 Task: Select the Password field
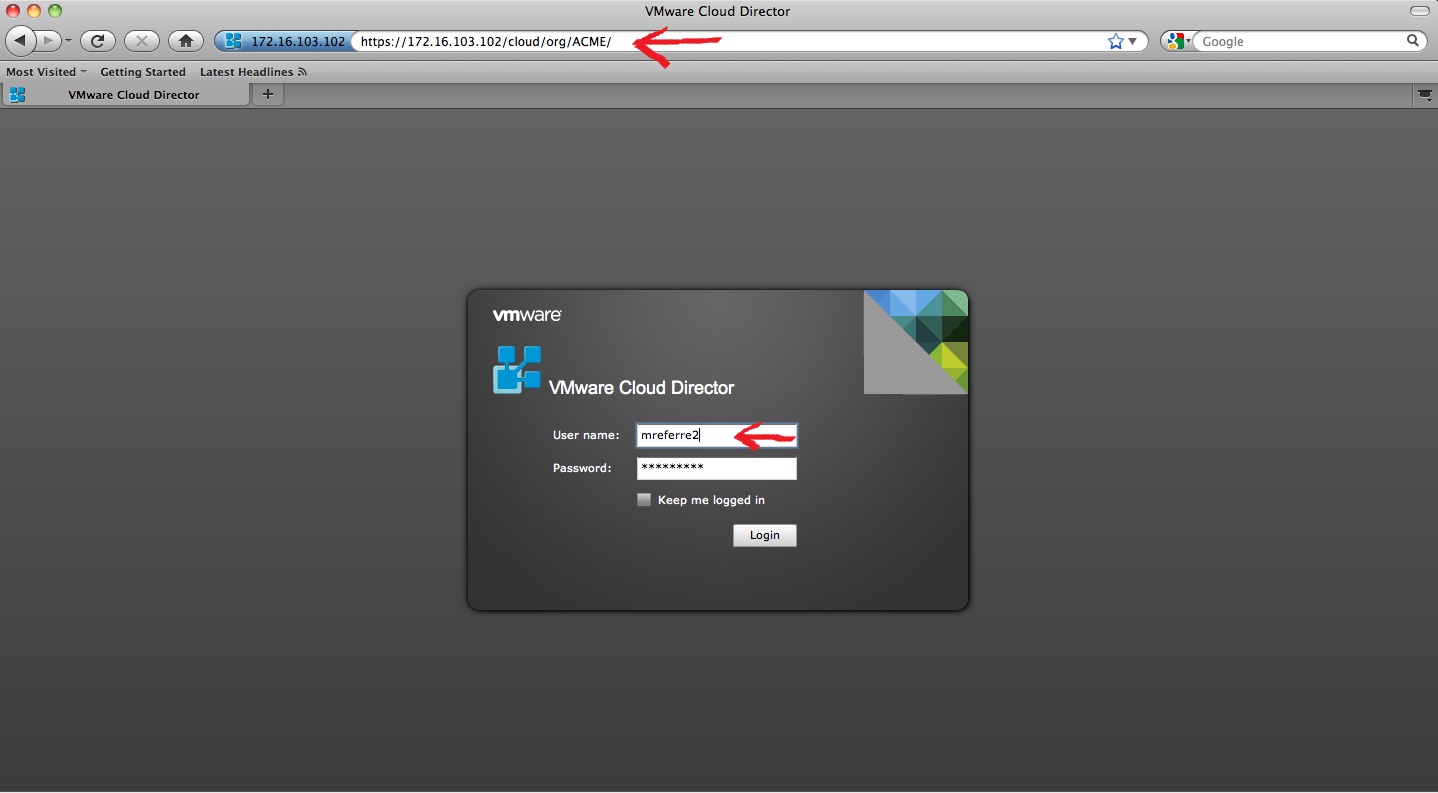pos(716,468)
